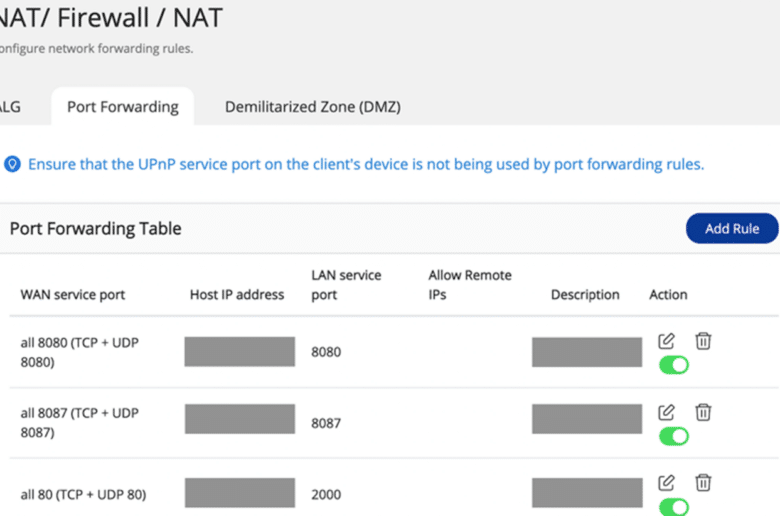Disable the 8080 rule toggle
Screen dimensions: 780x516
pos(674,365)
